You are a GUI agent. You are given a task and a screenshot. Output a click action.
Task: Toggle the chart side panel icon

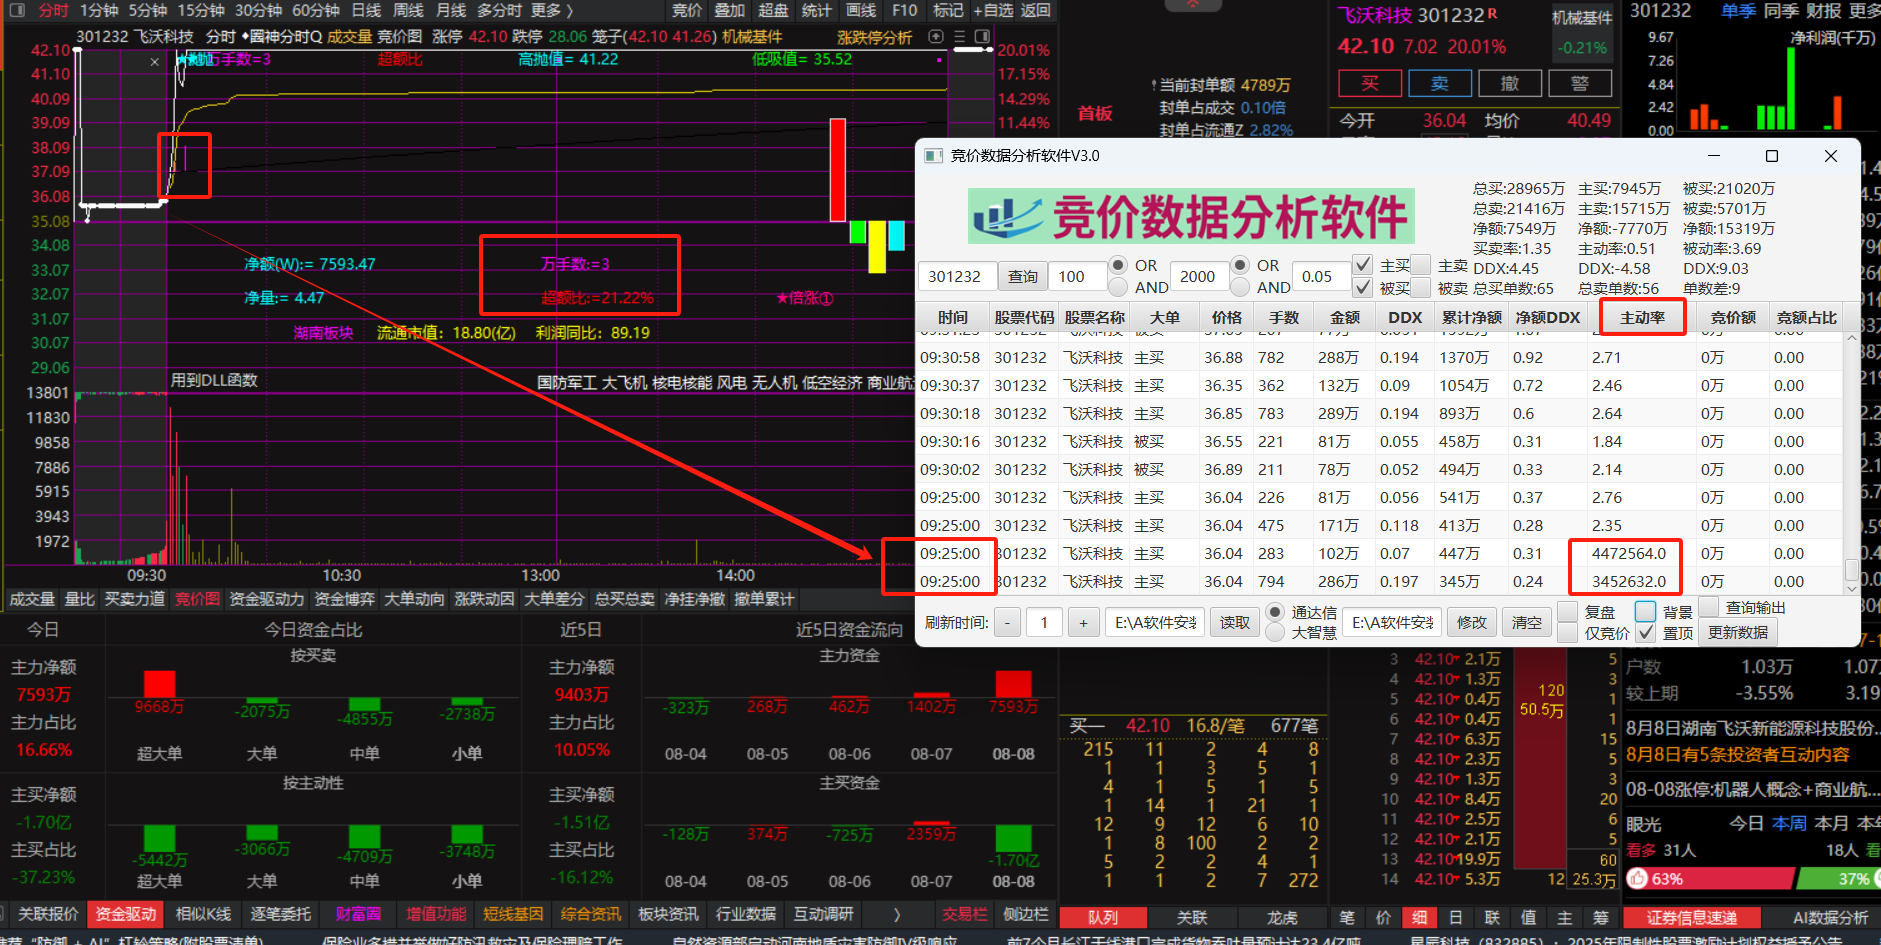tap(983, 36)
